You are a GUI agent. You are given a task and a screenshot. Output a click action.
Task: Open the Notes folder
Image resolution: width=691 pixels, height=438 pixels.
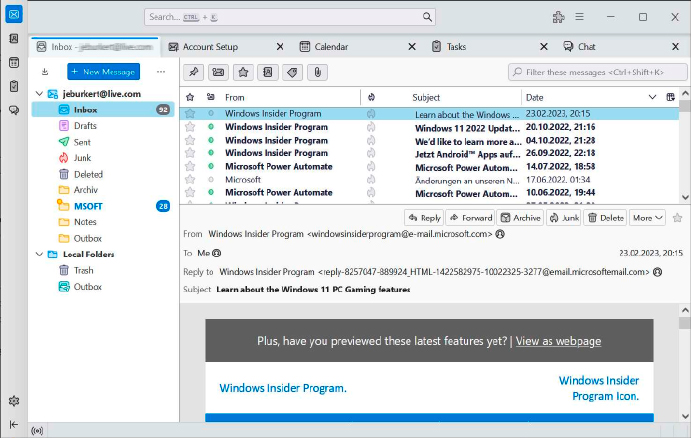(x=85, y=222)
